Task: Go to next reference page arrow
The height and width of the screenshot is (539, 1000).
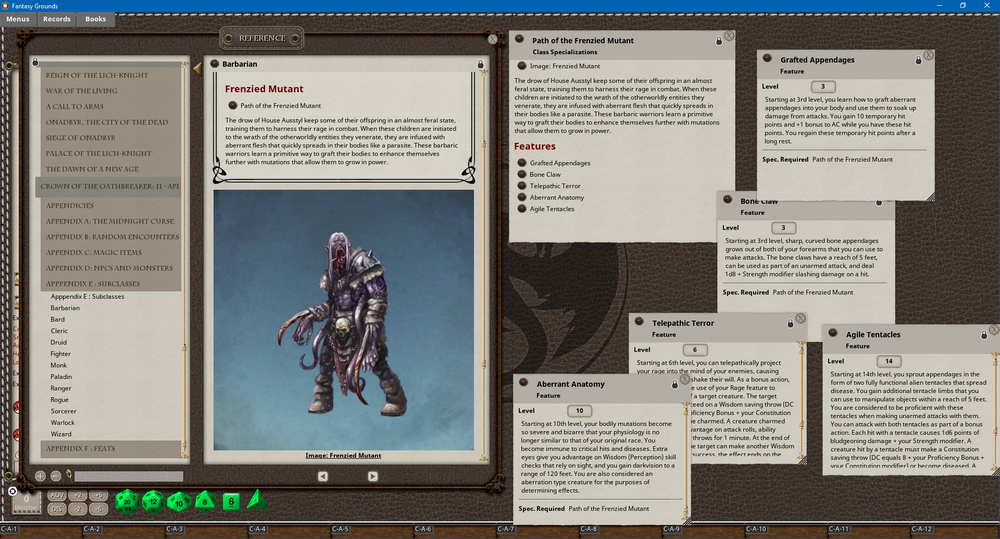Action: tap(372, 476)
